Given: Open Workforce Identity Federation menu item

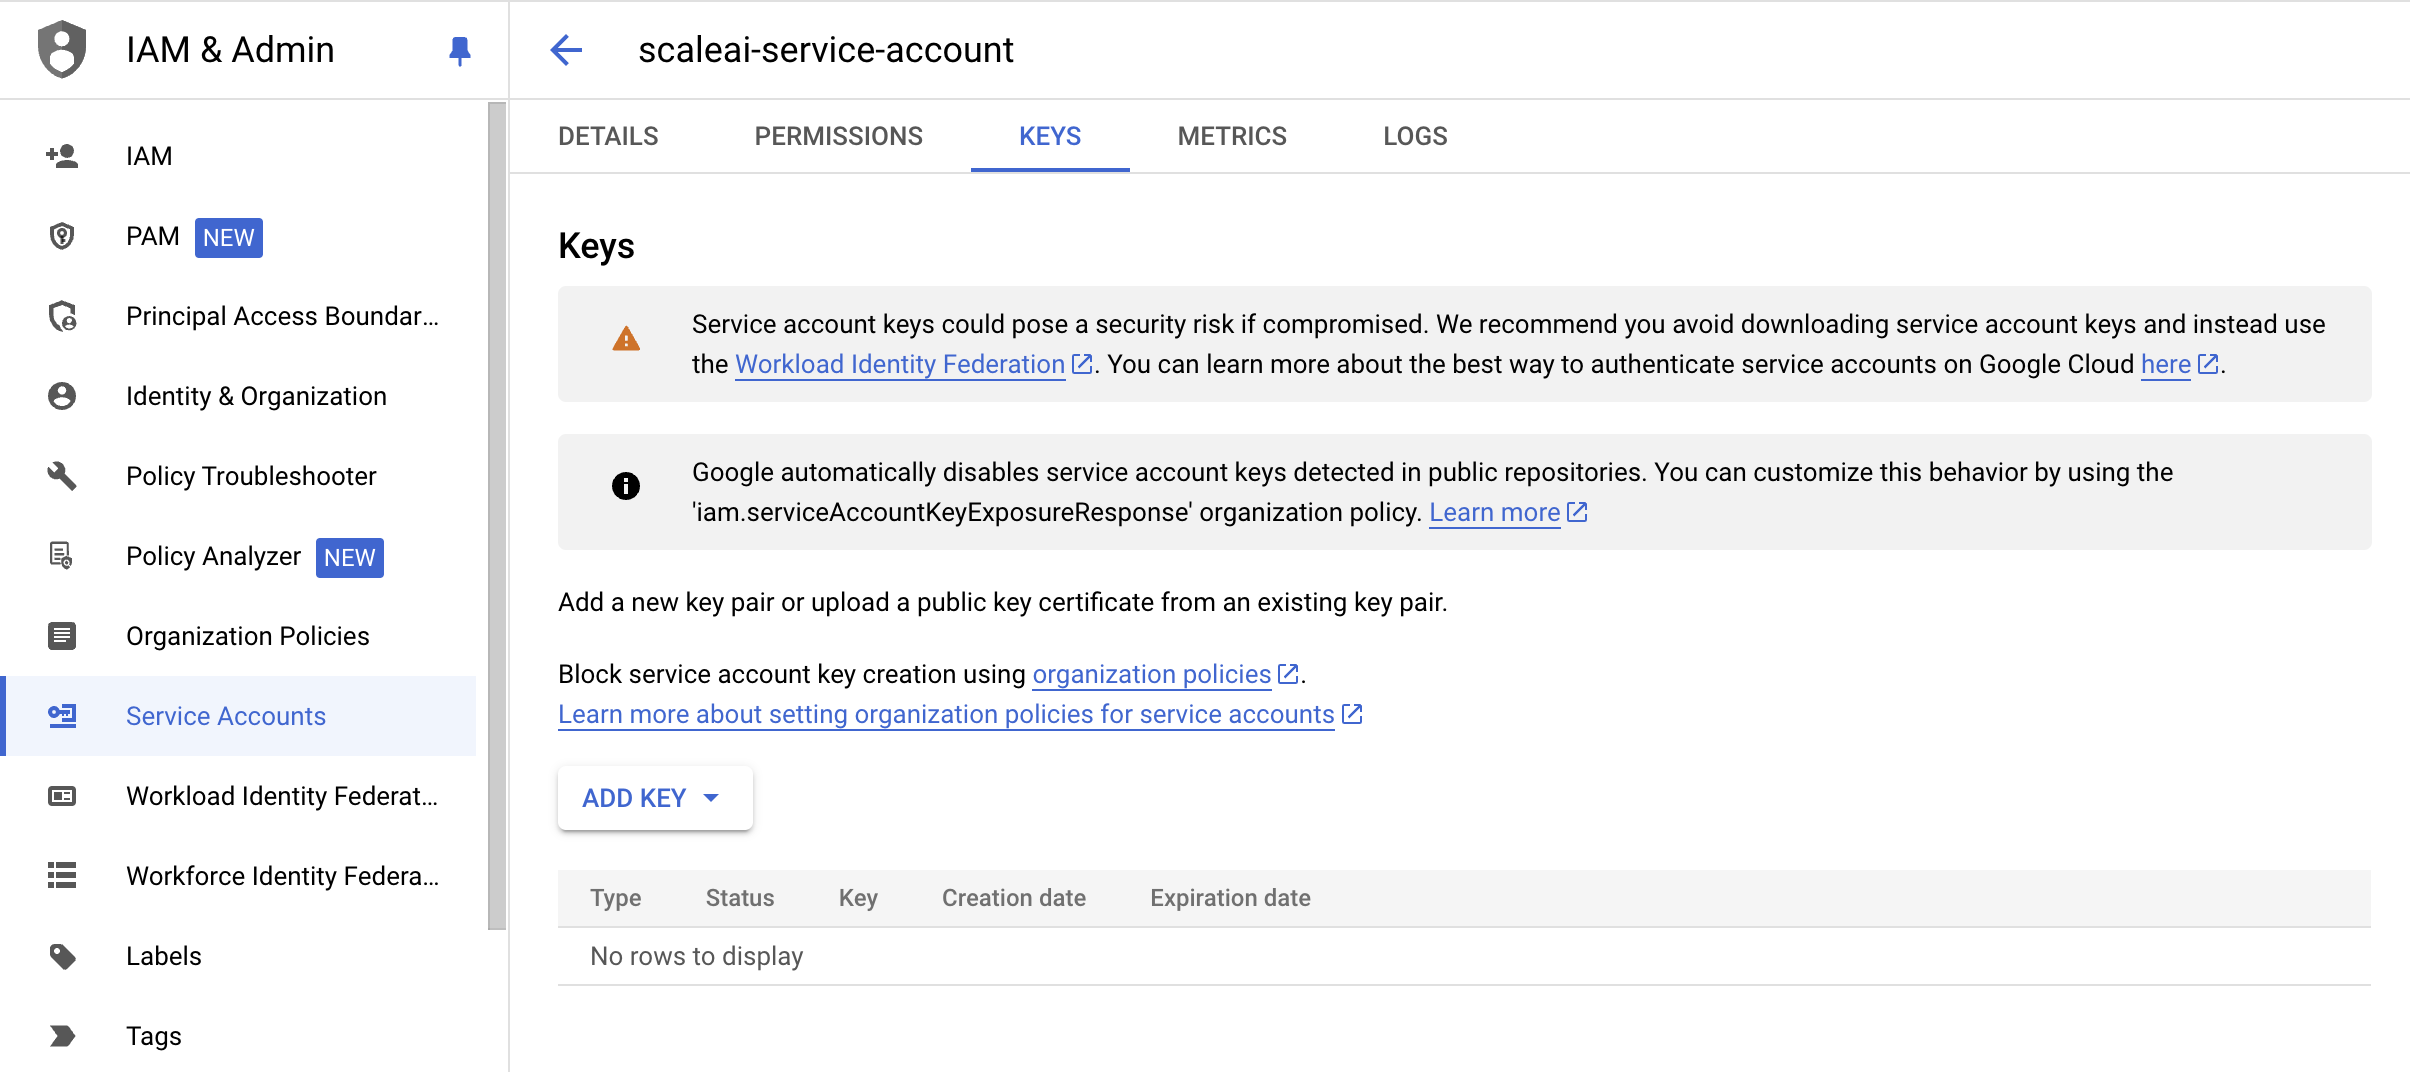Looking at the screenshot, I should point(282,876).
